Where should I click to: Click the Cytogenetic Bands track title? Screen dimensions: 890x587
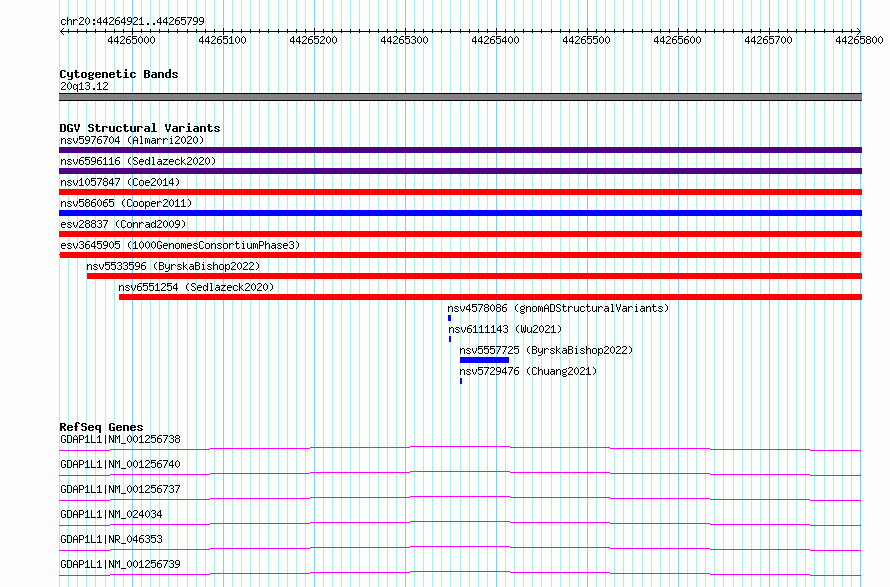click(x=119, y=74)
